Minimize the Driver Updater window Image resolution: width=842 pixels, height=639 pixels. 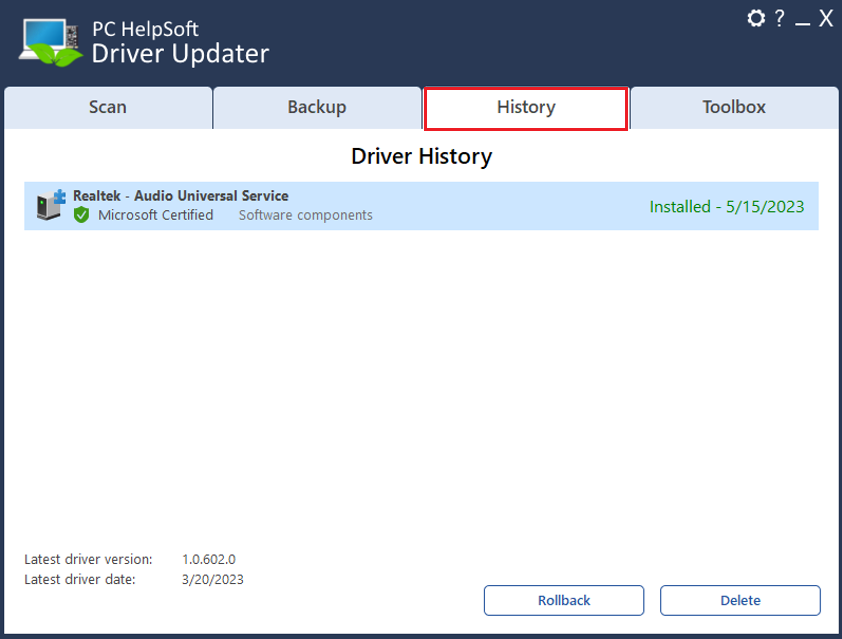pyautogui.click(x=802, y=24)
